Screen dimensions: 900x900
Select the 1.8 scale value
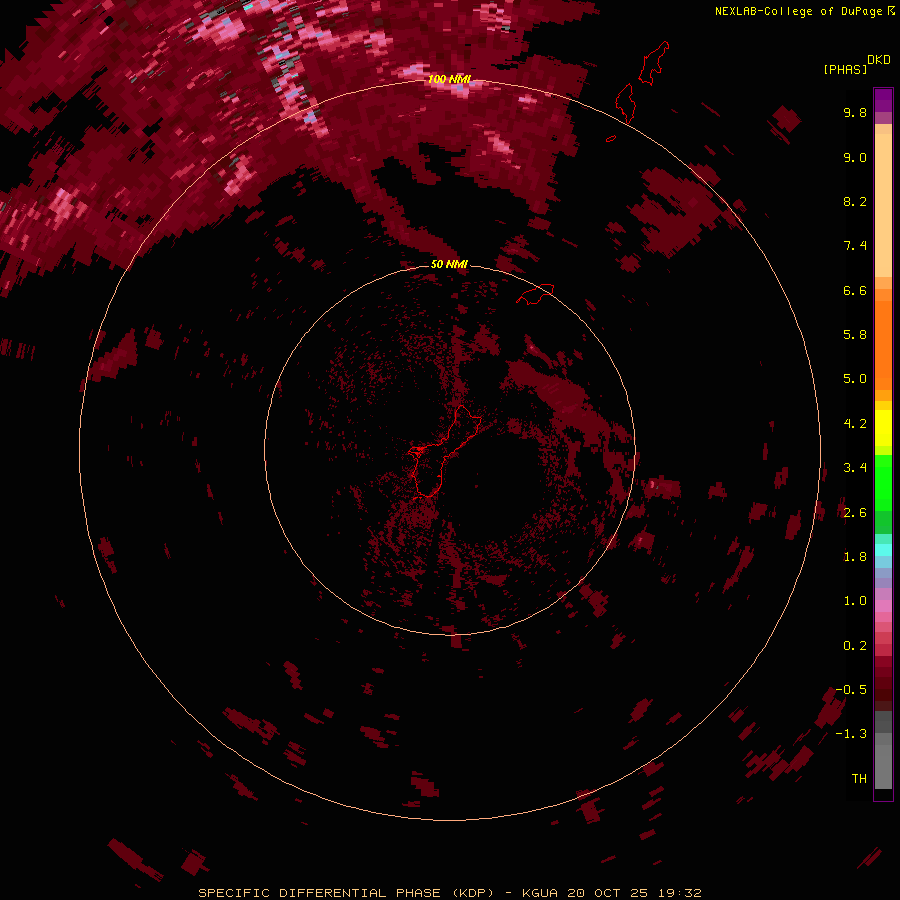pyautogui.click(x=855, y=557)
